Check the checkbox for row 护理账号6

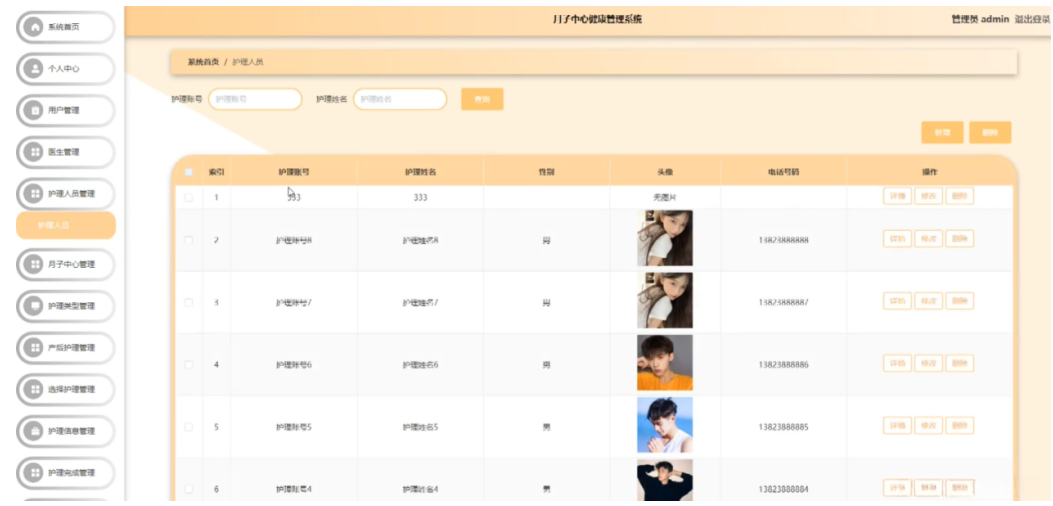coord(189,365)
